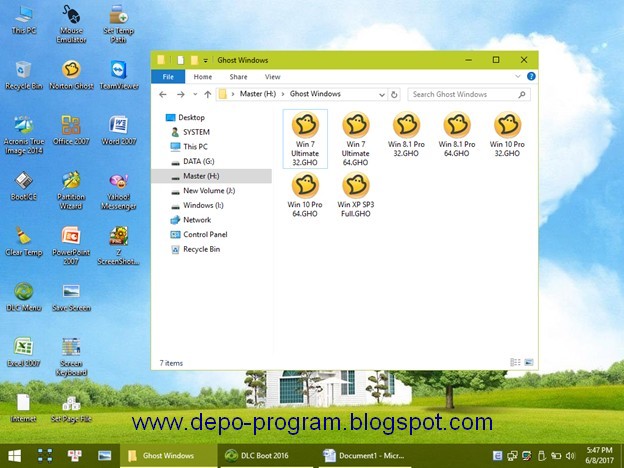Open Screen Keyboard desktop icon
The height and width of the screenshot is (468, 624).
(x=71, y=357)
